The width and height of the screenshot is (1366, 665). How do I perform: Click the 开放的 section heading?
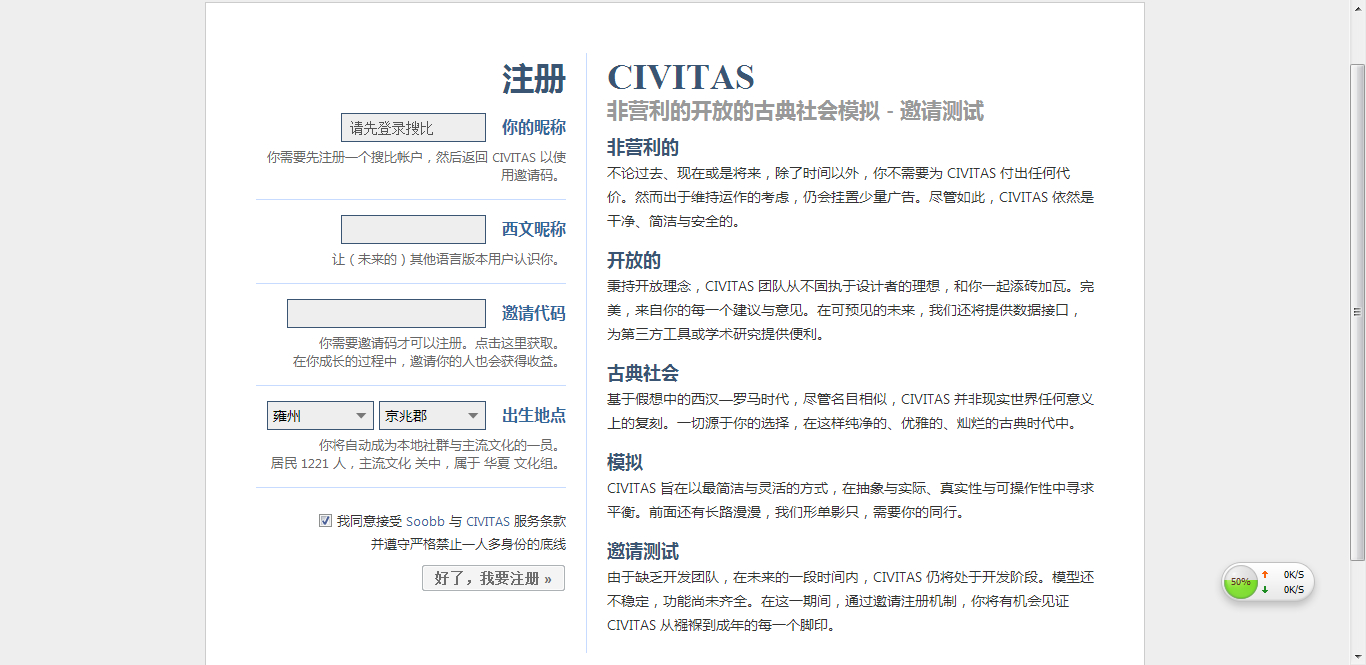pyautogui.click(x=634, y=261)
